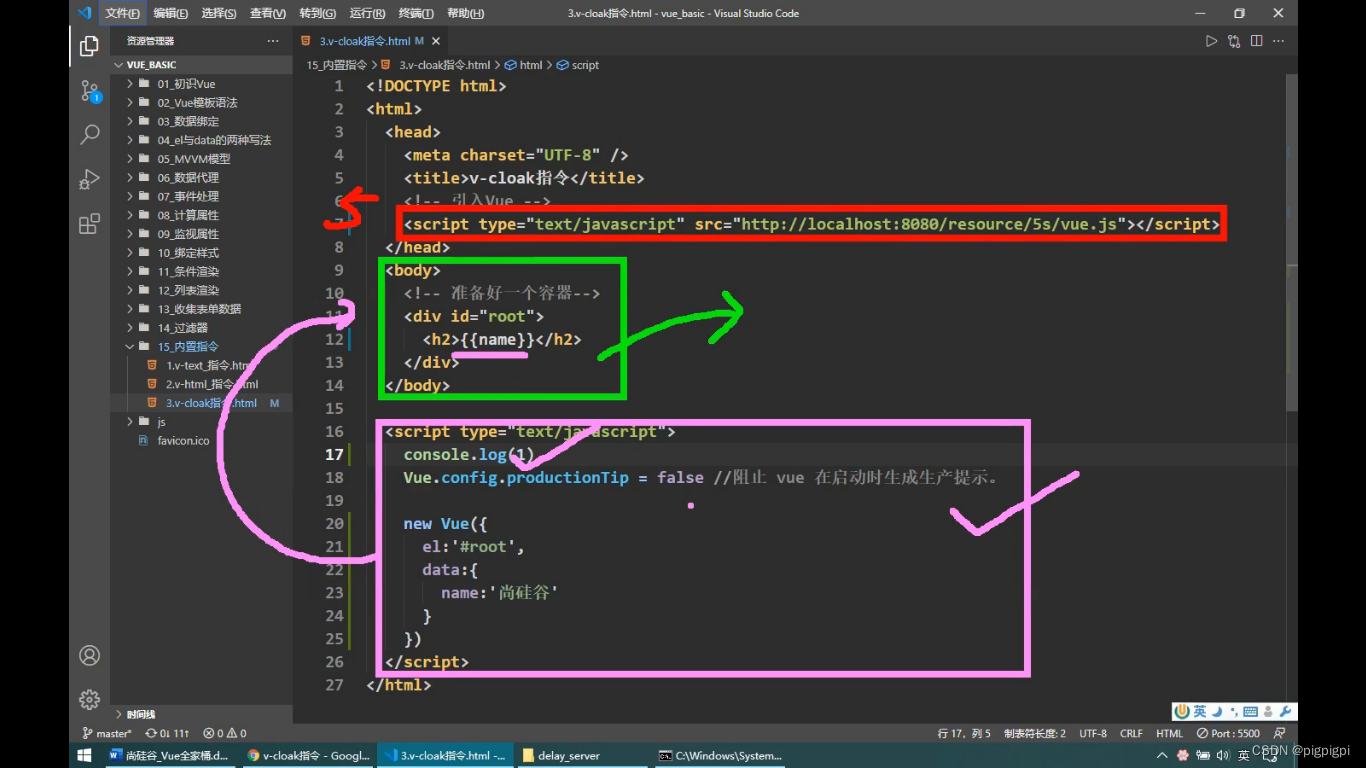
Task: Open the 查看(V) menu
Action: pos(268,13)
